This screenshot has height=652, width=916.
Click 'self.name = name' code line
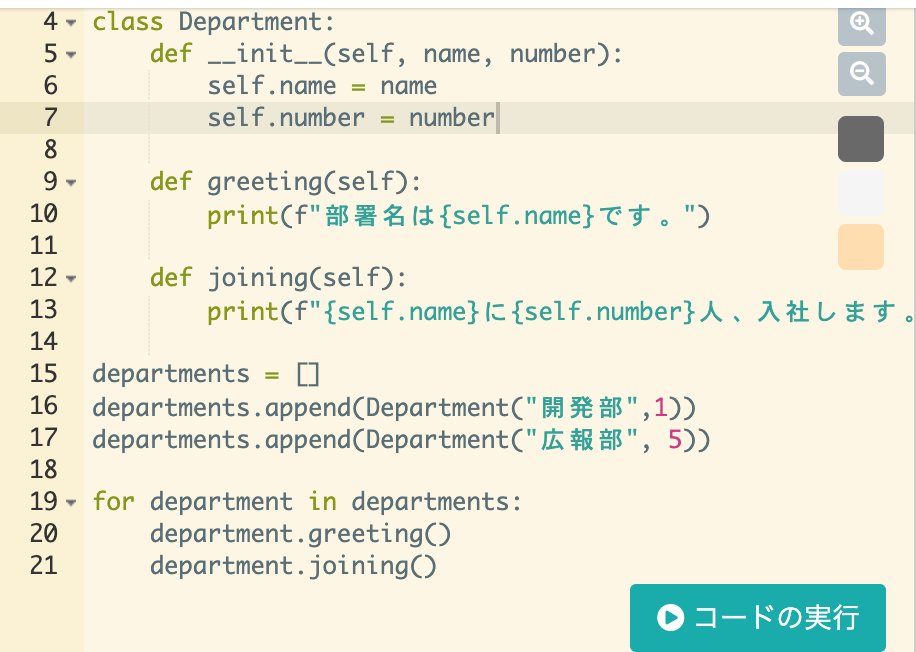(322, 86)
